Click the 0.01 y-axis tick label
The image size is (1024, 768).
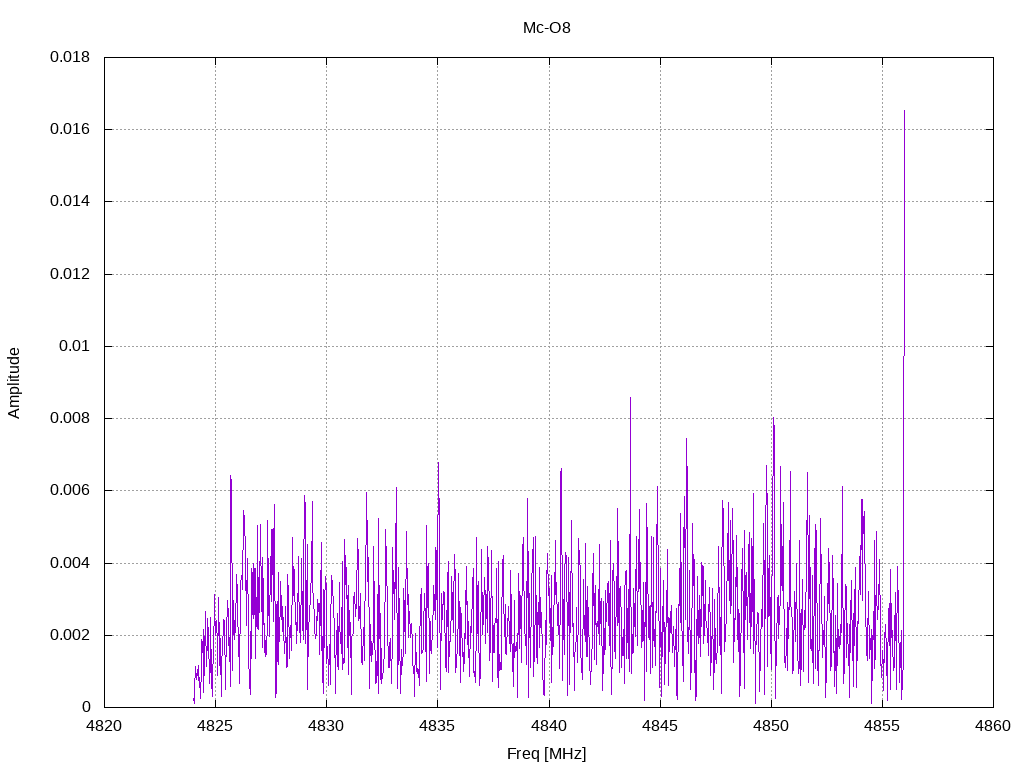click(x=74, y=346)
